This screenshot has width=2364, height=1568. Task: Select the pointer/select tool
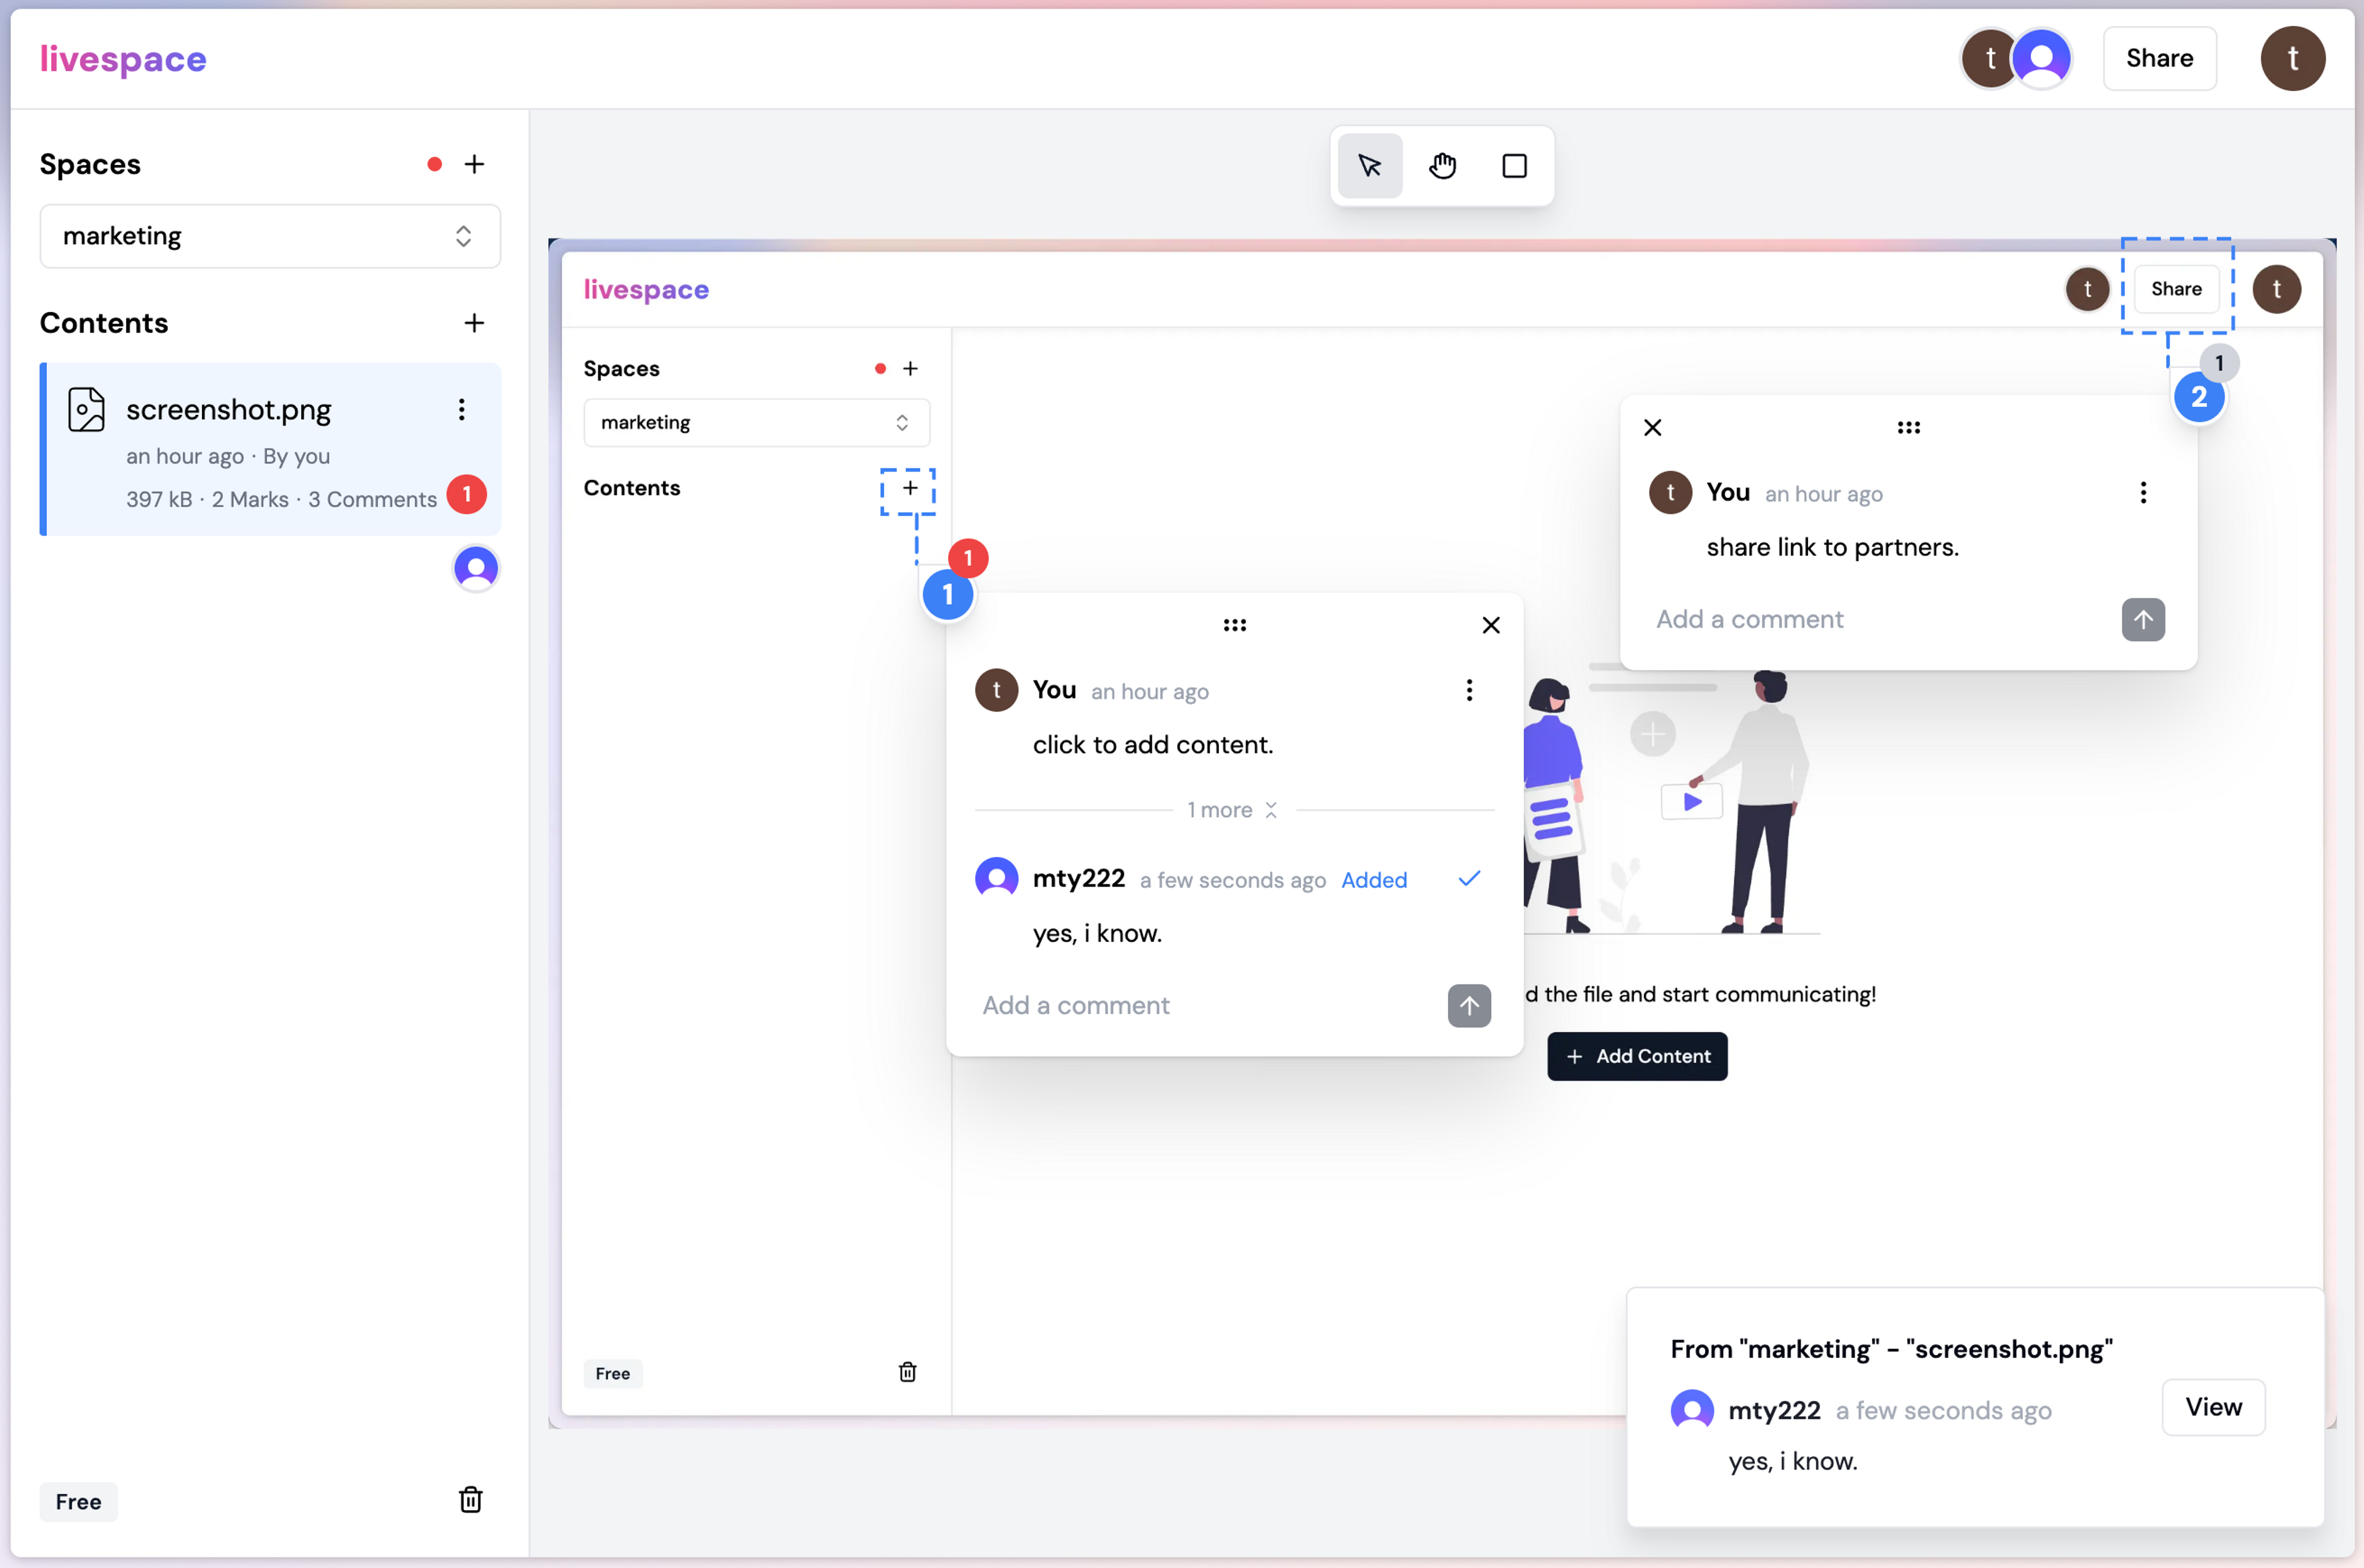click(x=1370, y=164)
